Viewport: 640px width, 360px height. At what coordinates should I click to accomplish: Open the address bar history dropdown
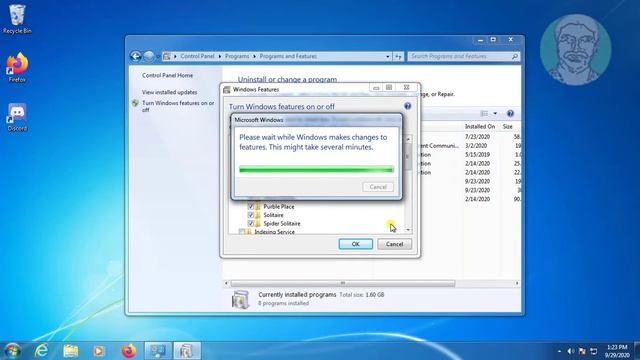388,56
